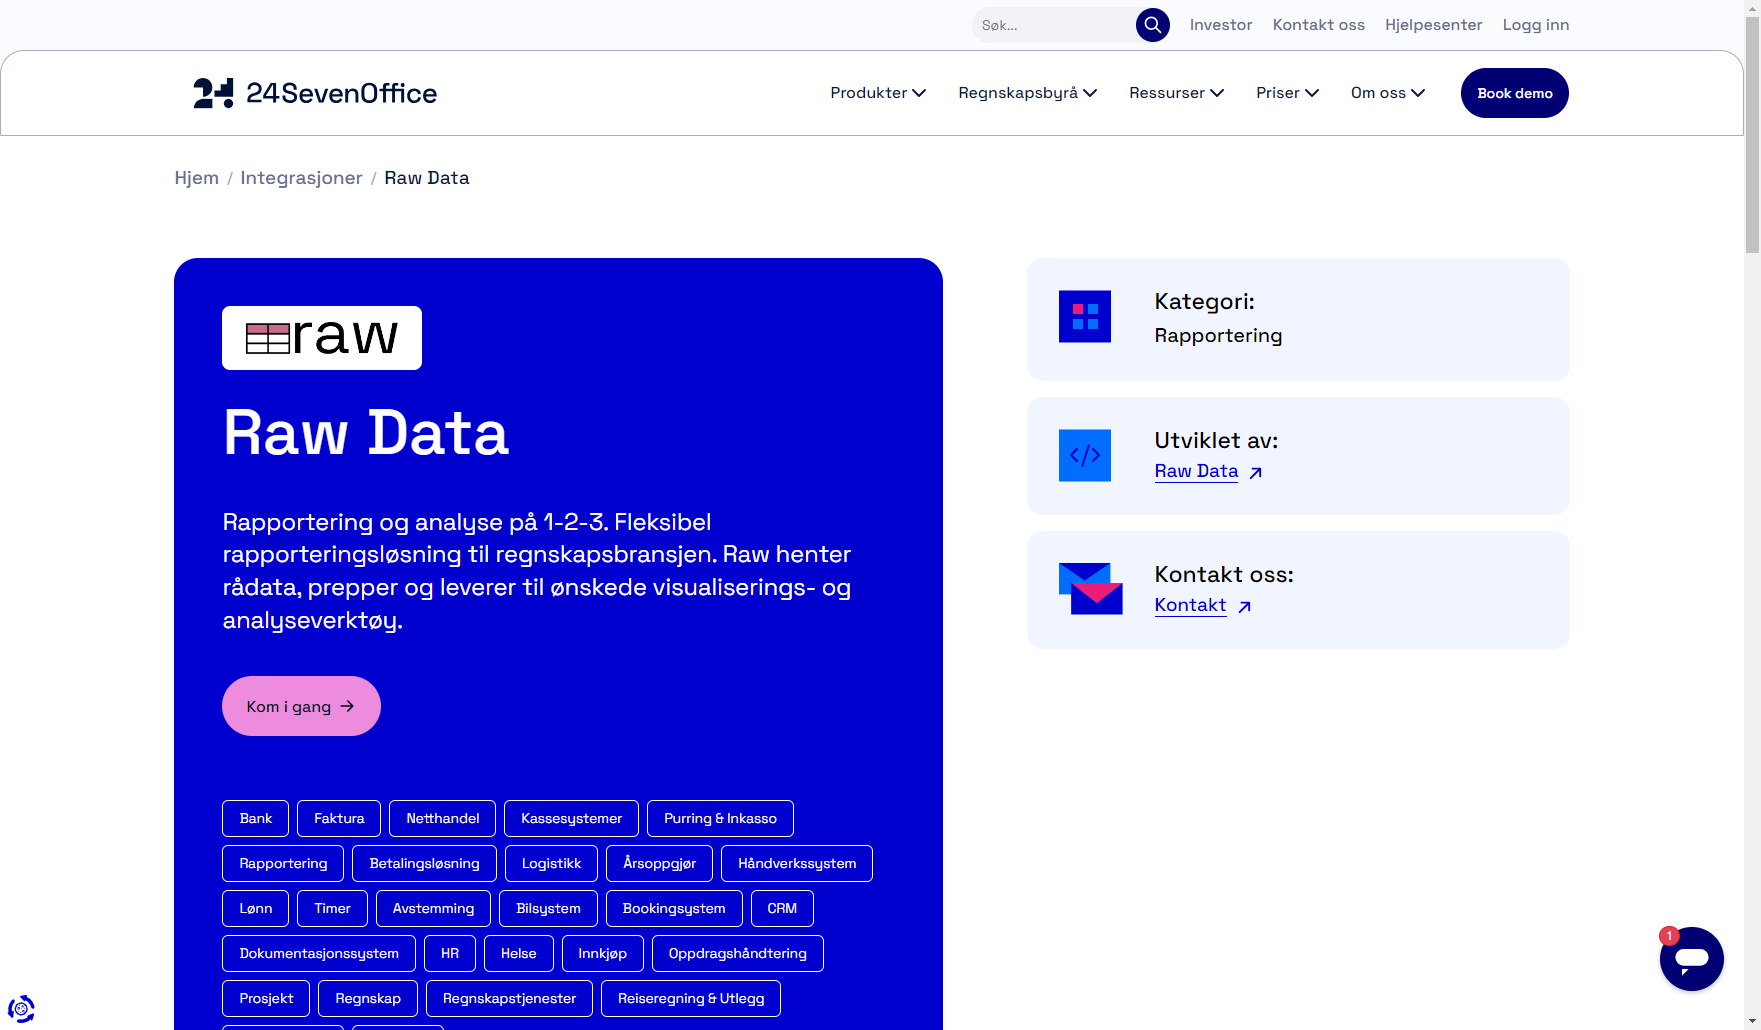Select the Timer tag

tap(332, 908)
